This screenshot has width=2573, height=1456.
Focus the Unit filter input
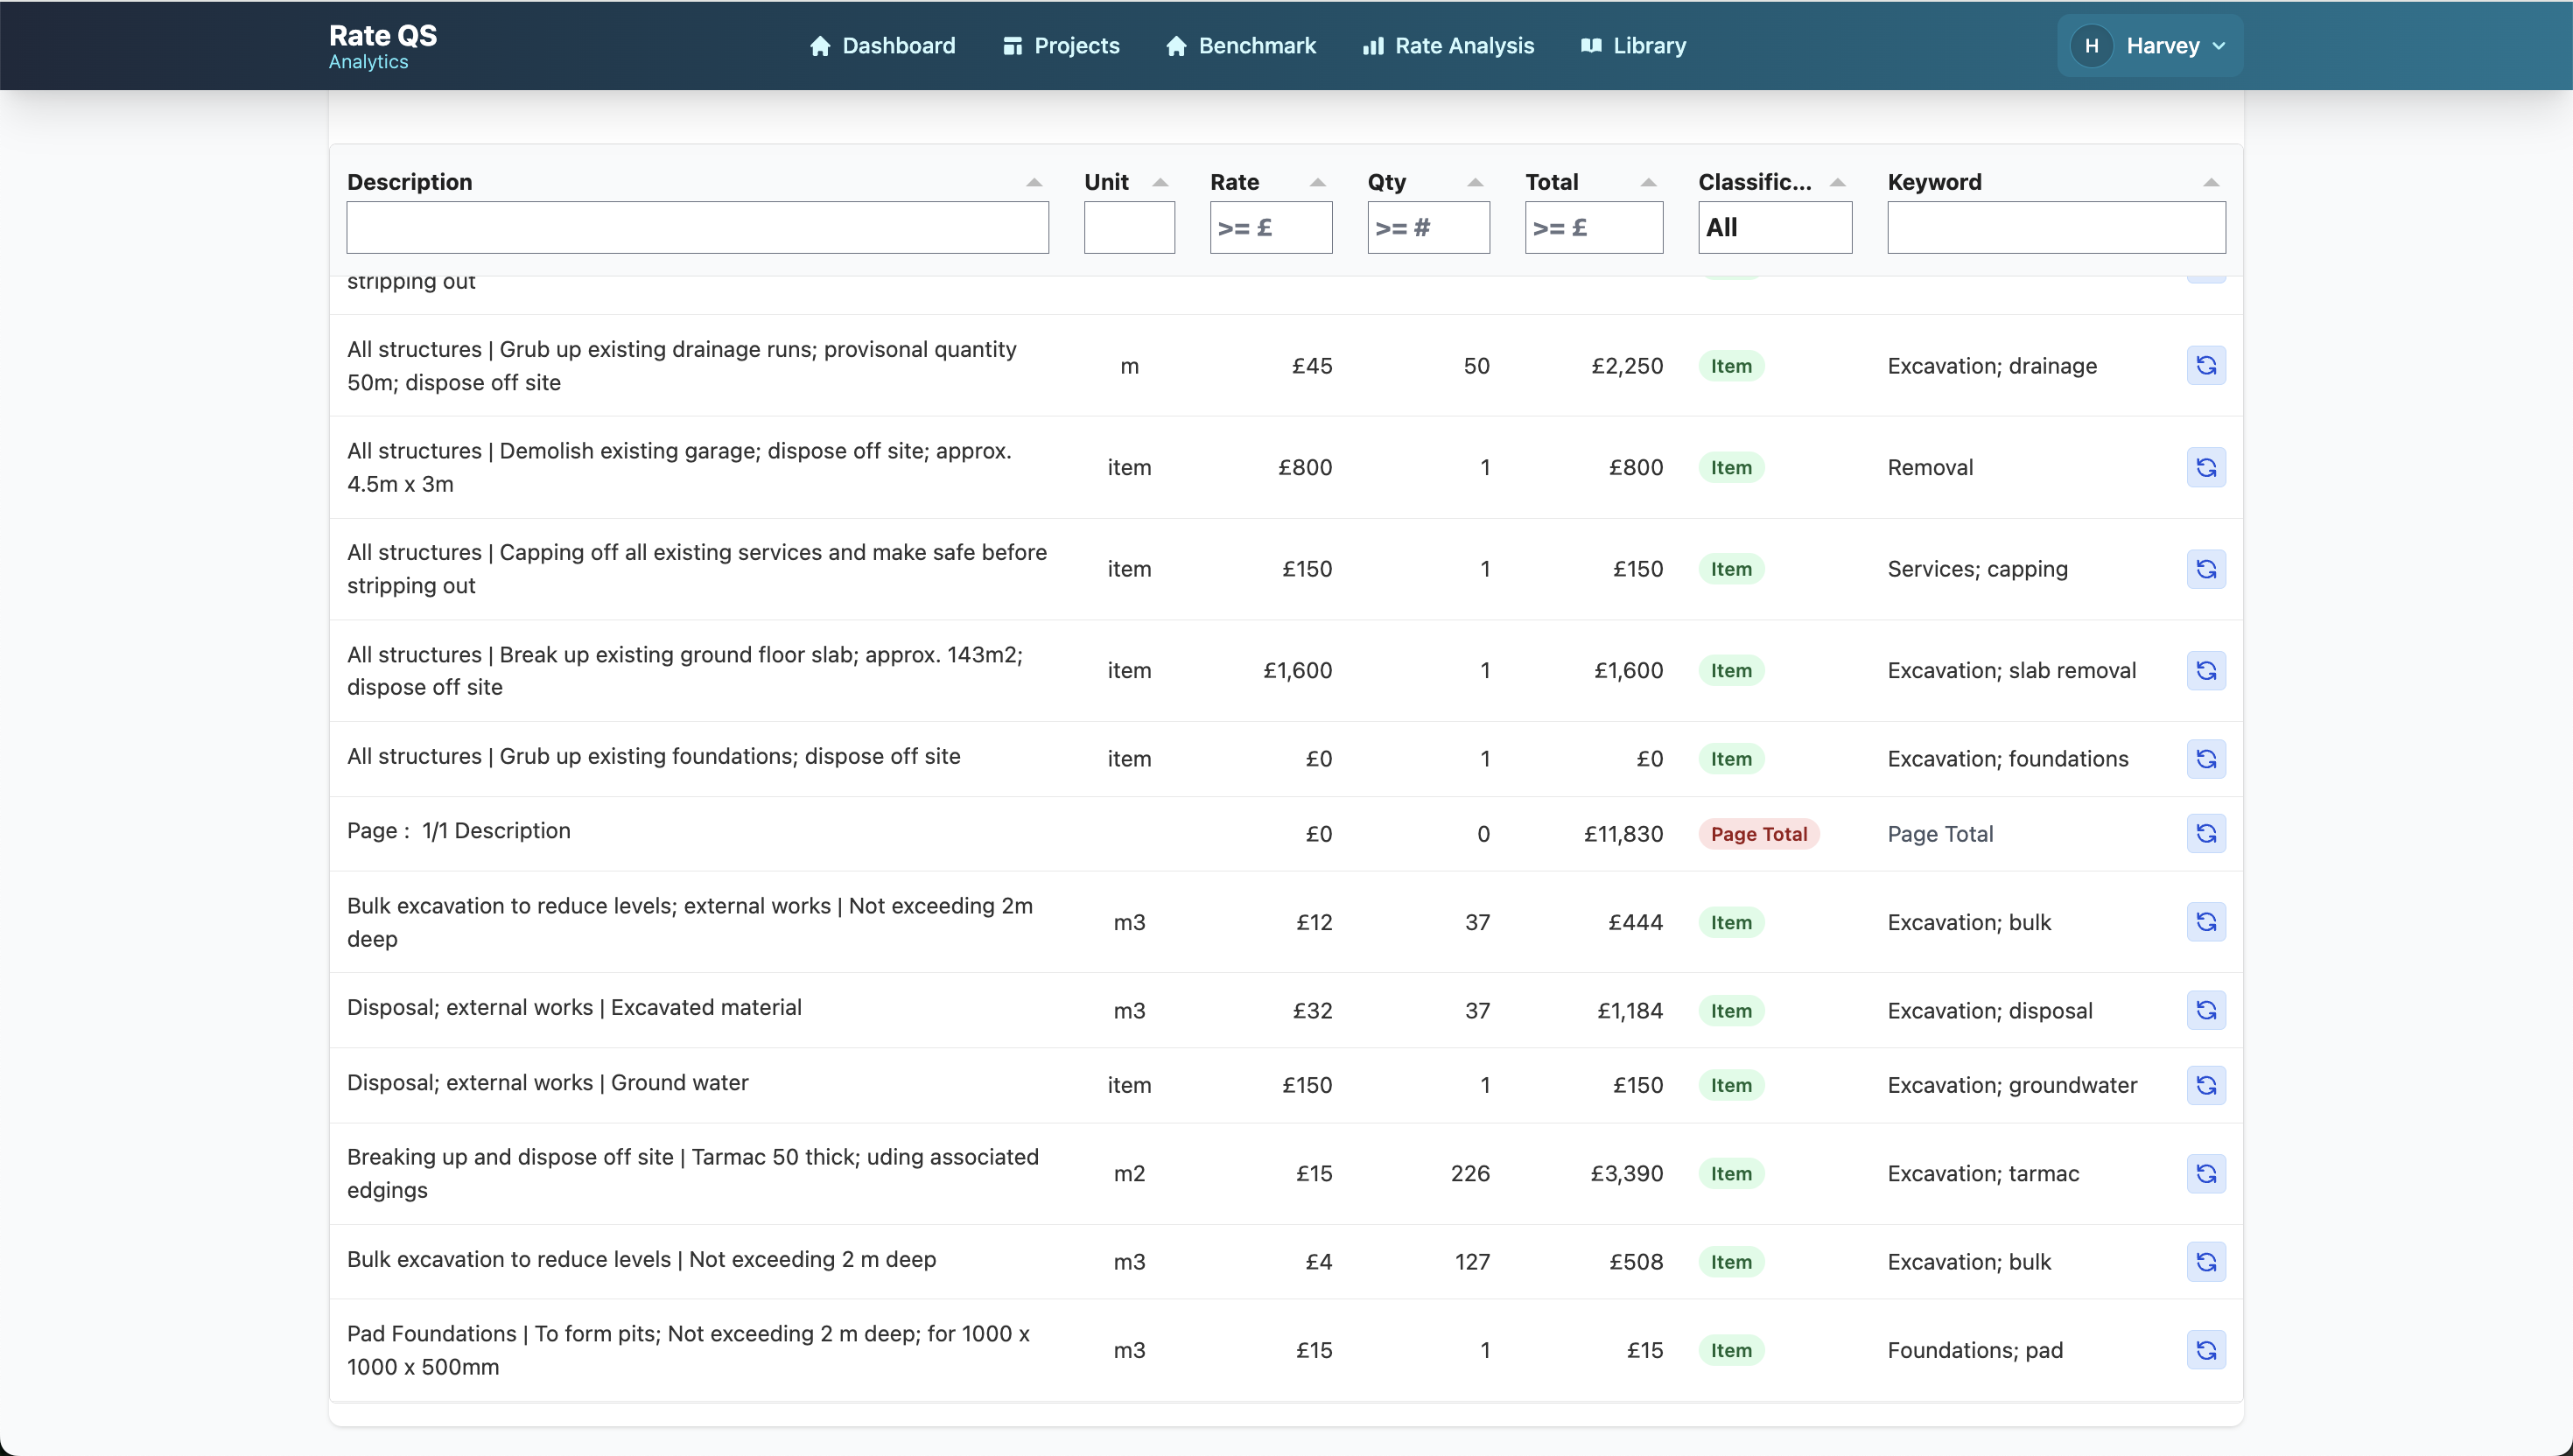click(x=1129, y=228)
